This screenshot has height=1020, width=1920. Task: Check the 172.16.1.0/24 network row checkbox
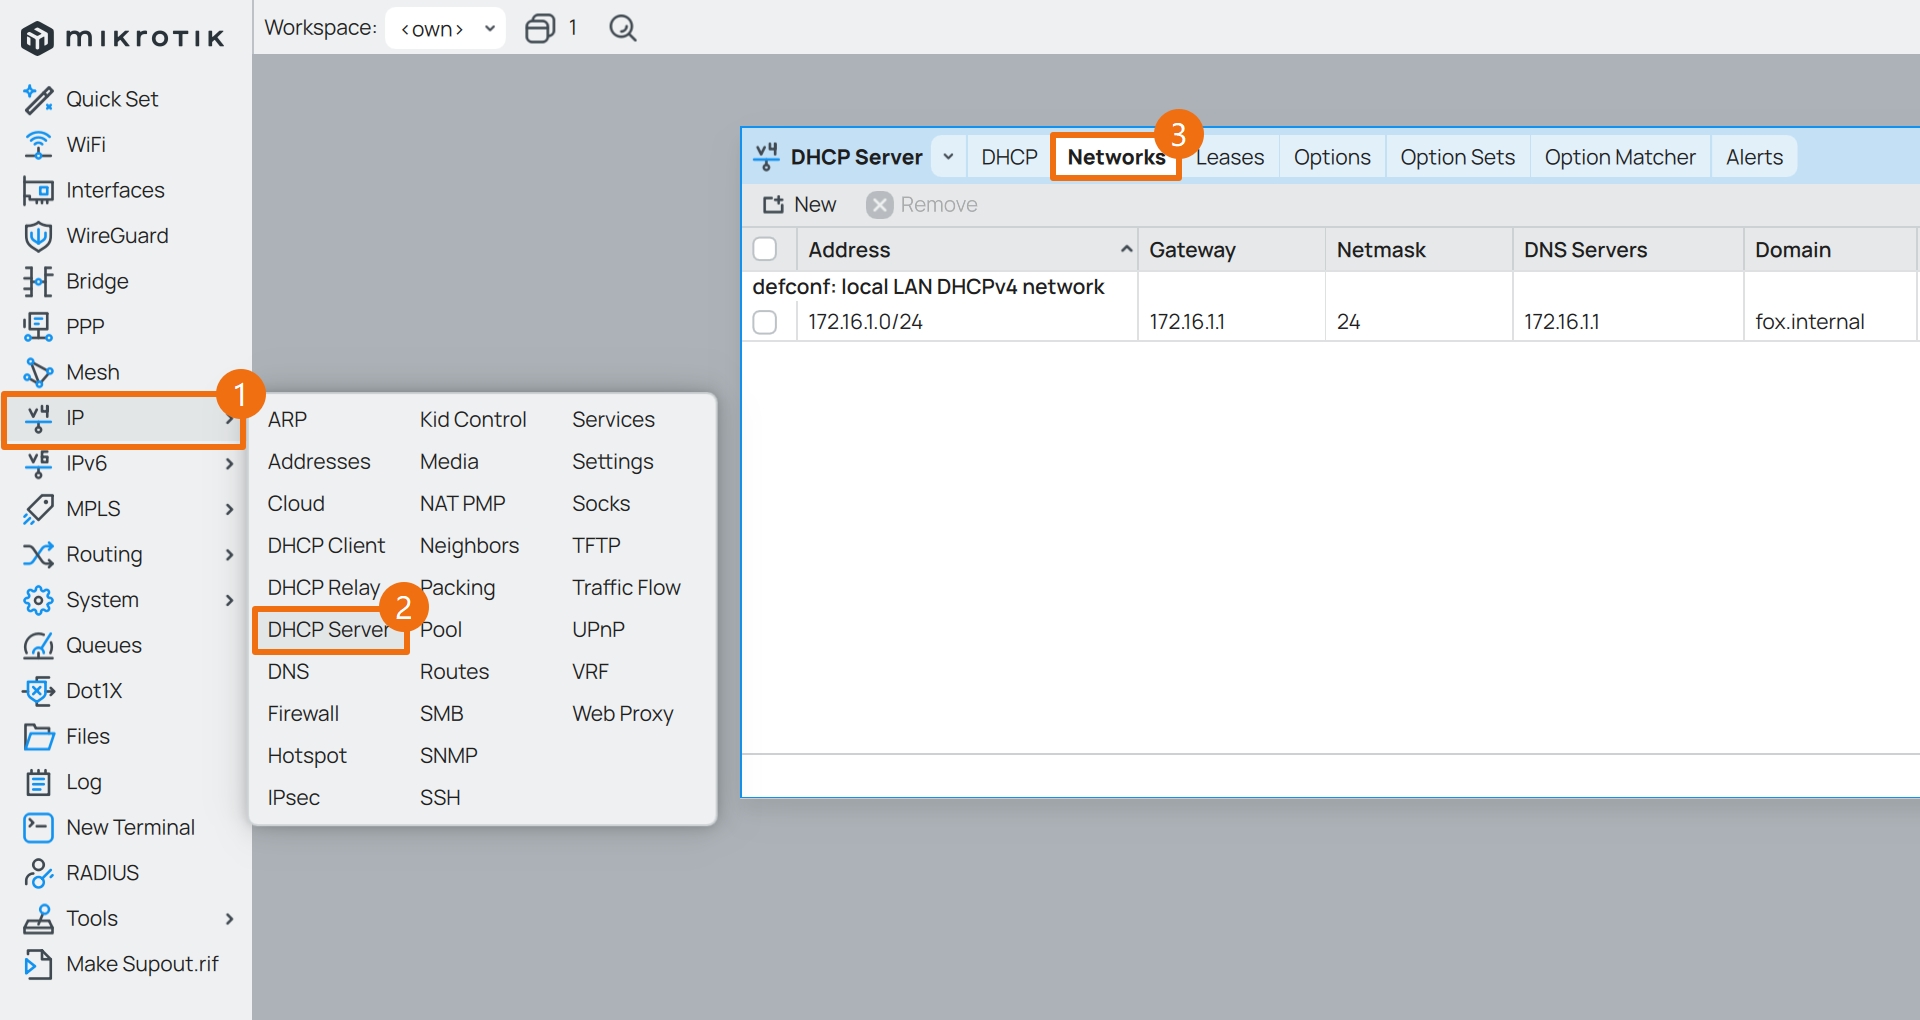tap(765, 322)
